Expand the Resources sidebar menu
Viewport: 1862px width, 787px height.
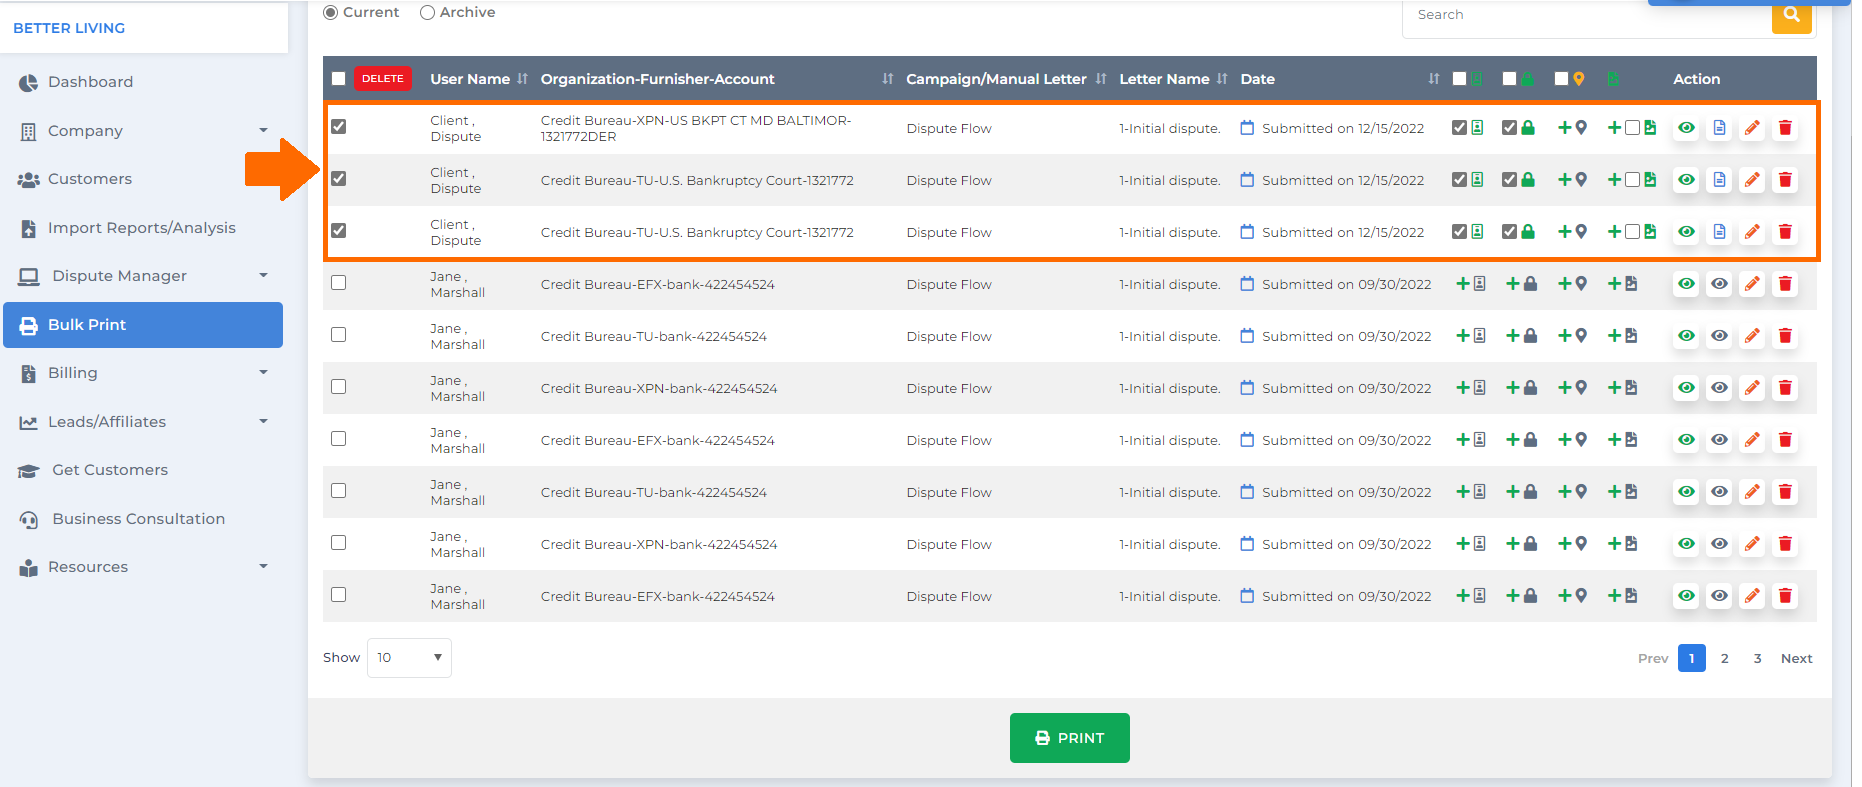pos(144,567)
